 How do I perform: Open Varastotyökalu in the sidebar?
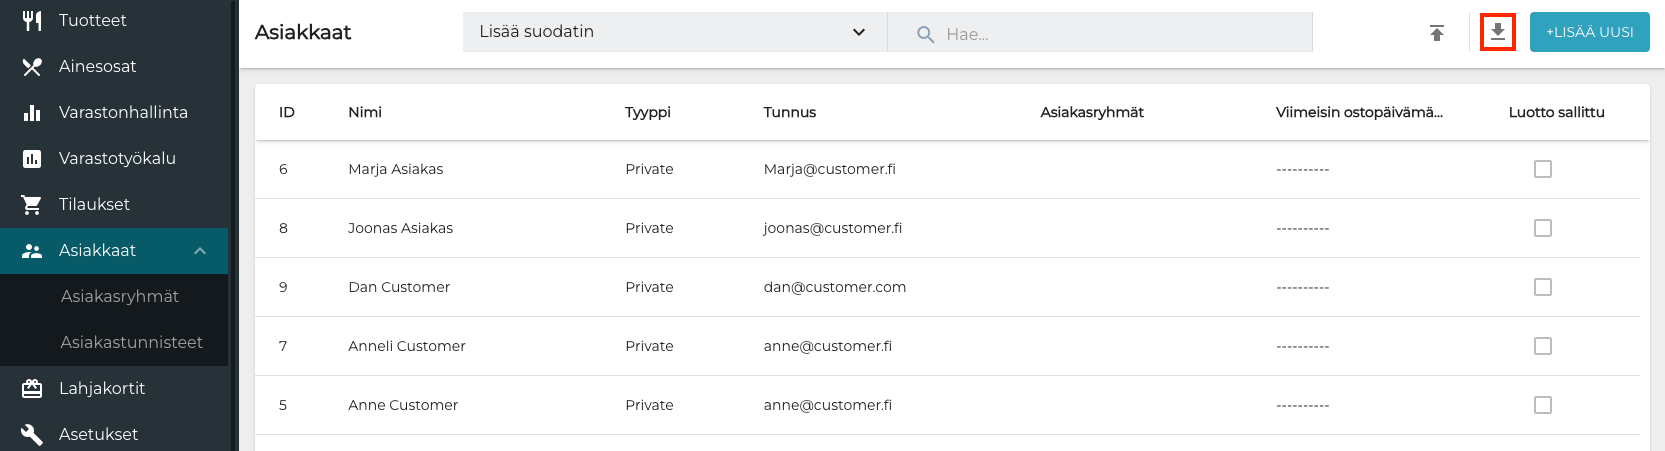(117, 158)
